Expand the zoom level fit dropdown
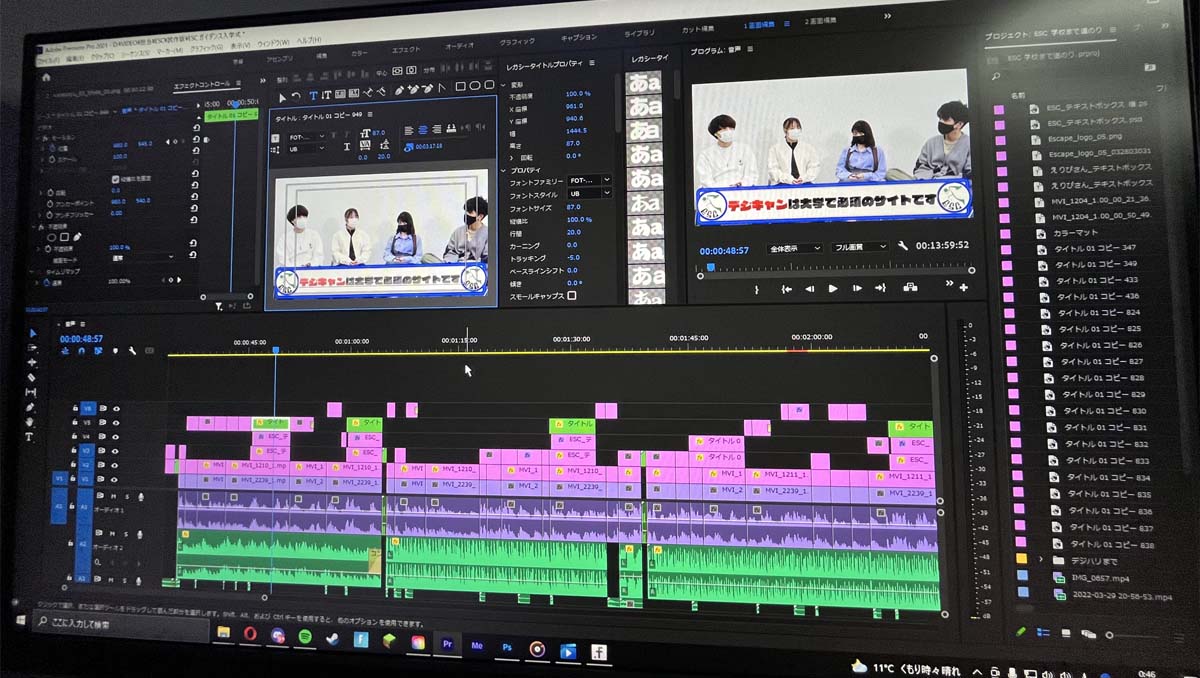The image size is (1200, 678). pyautogui.click(x=795, y=248)
